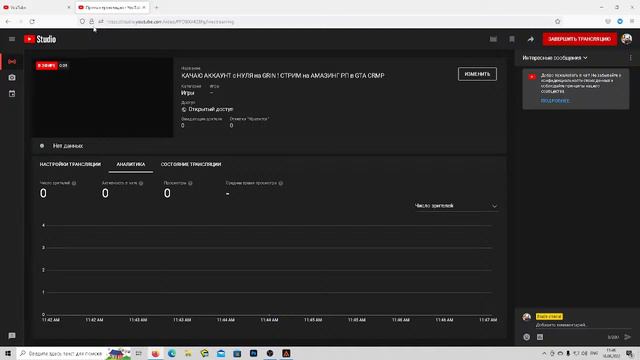Screen dimensions: 640x360
Task: Open the feedback icon at sidebar bottom
Action: pos(12,336)
